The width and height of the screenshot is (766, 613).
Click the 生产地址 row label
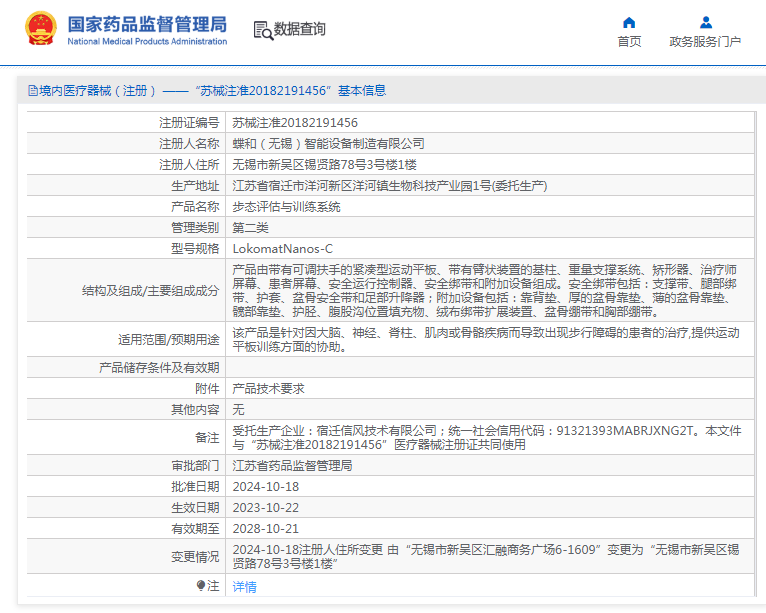(195, 186)
